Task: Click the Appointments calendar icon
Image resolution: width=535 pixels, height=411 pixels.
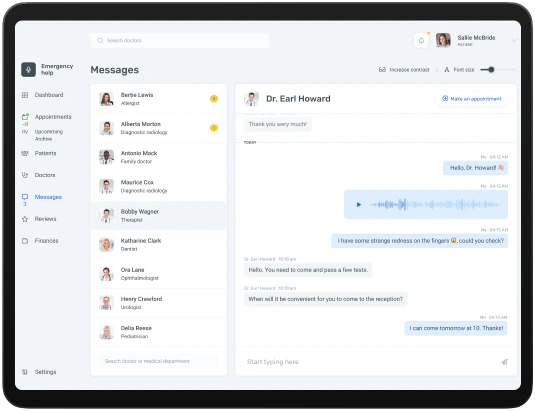Action: pyautogui.click(x=25, y=117)
